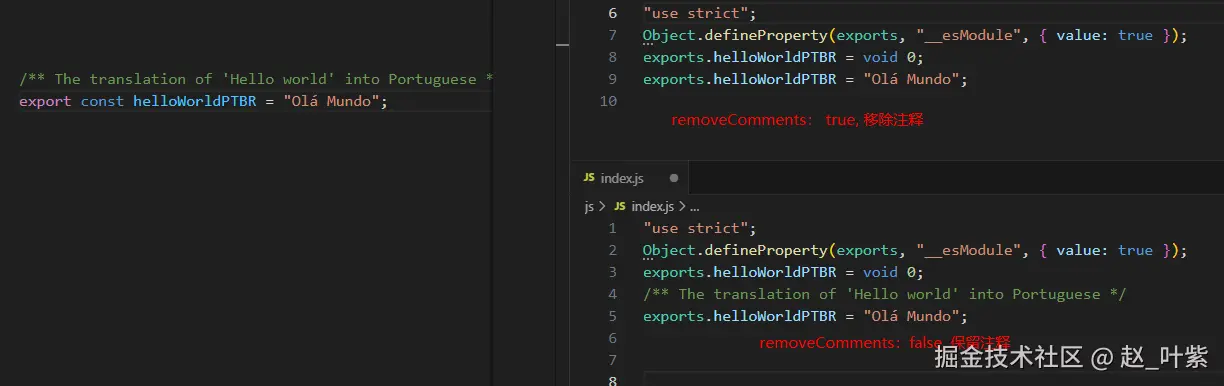Viewport: 1224px width, 386px height.
Task: Click "use strict" on line 6 of the upper editor
Action: click(695, 13)
